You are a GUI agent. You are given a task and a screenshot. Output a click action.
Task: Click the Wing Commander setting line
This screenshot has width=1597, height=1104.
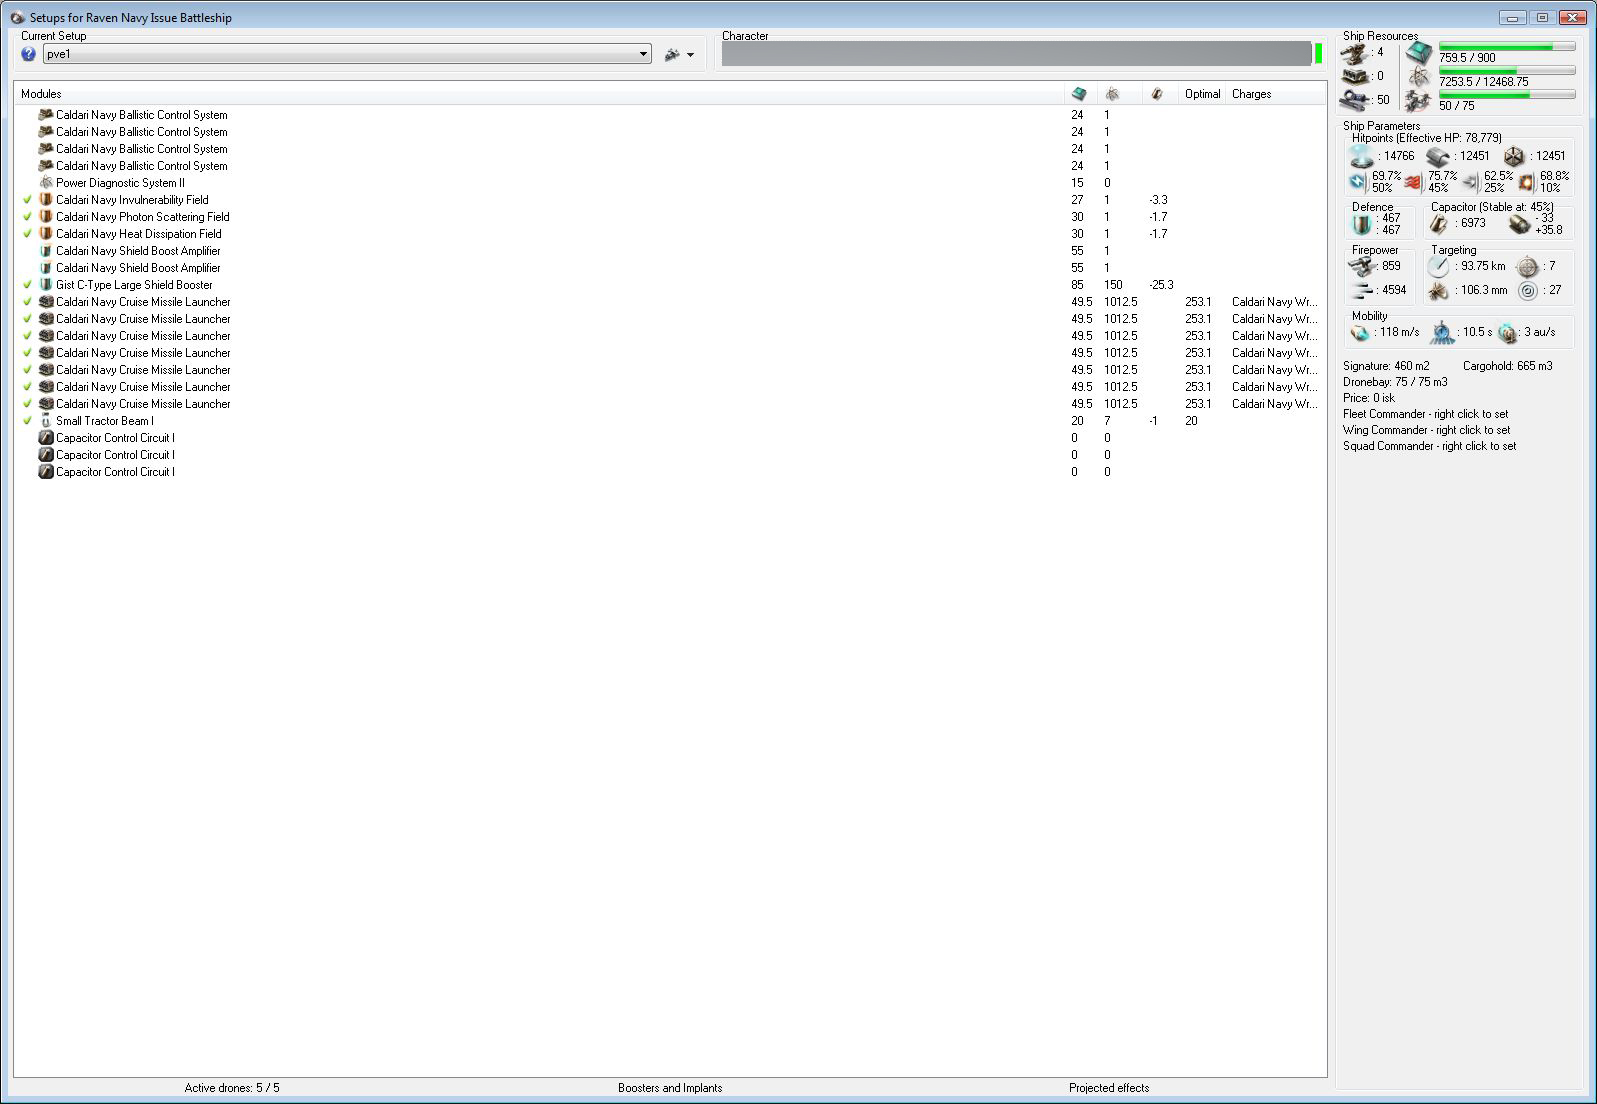(1427, 430)
